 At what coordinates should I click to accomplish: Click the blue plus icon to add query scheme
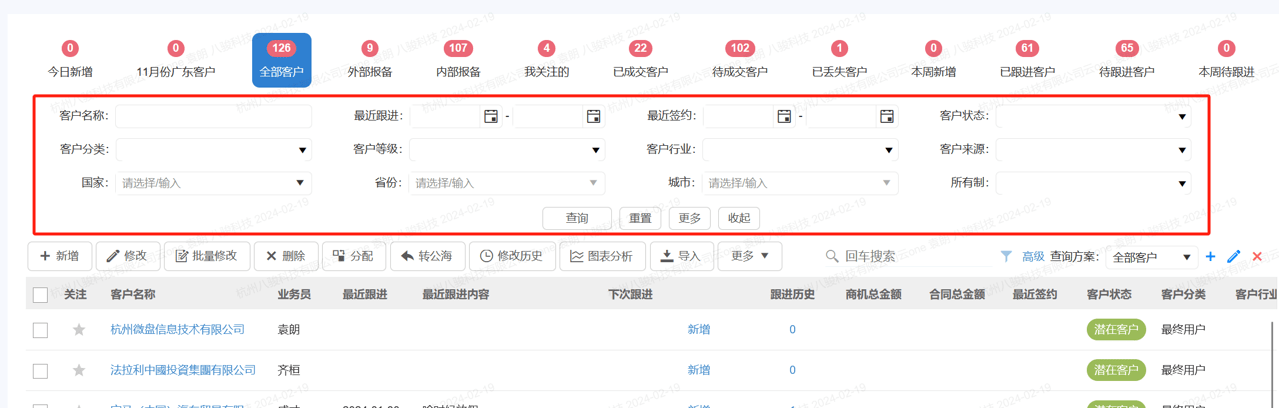[1210, 257]
